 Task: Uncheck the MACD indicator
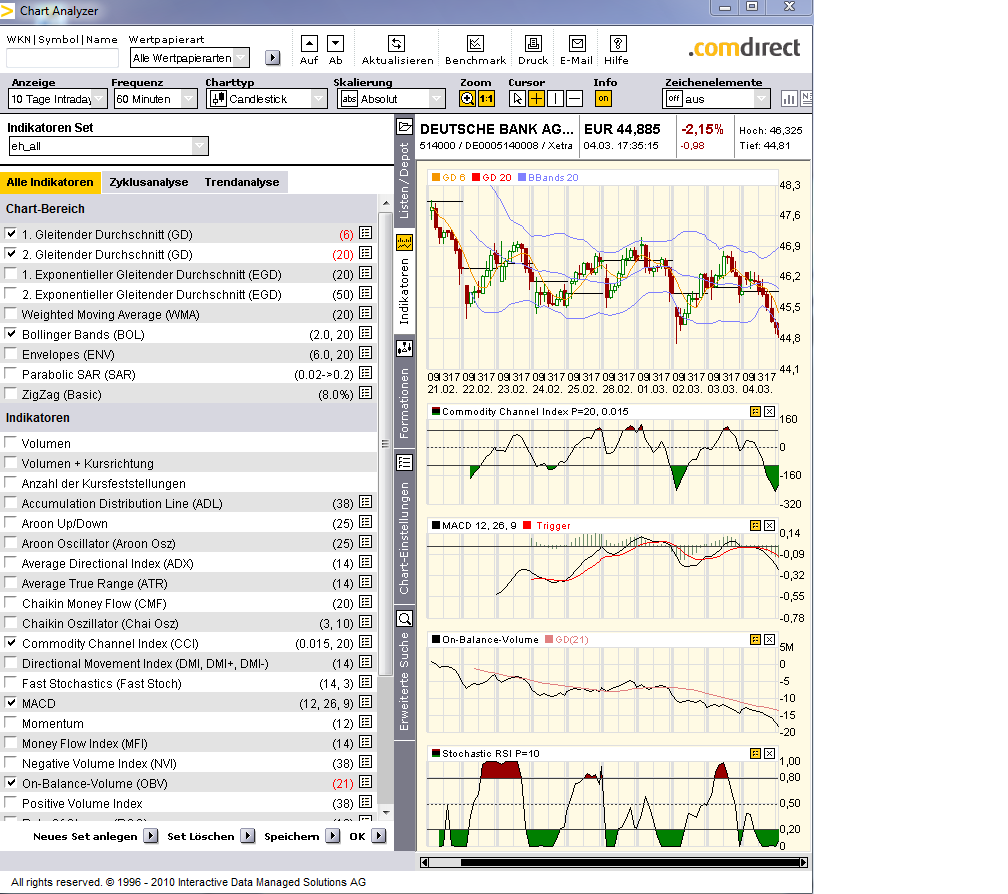pyautogui.click(x=11, y=702)
